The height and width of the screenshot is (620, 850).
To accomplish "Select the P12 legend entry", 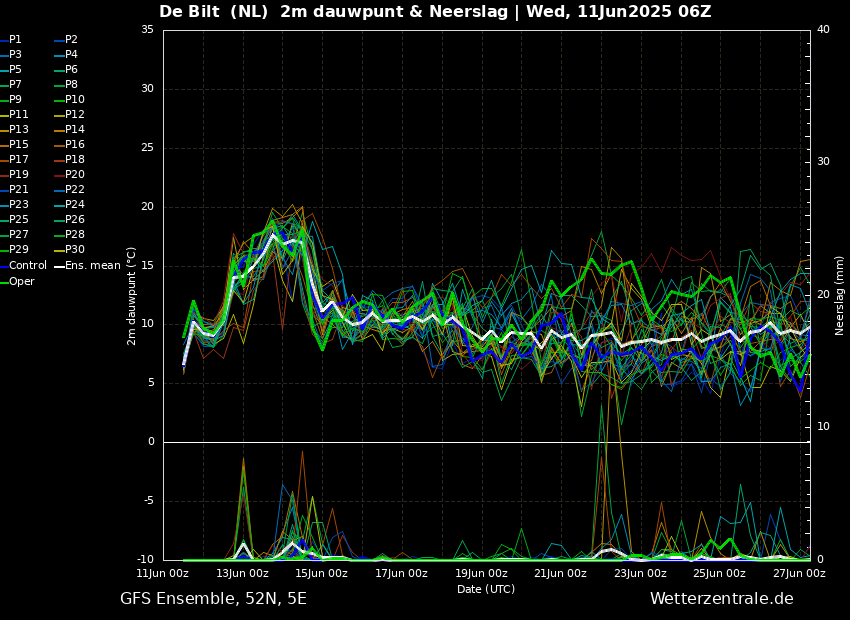I will (75, 115).
